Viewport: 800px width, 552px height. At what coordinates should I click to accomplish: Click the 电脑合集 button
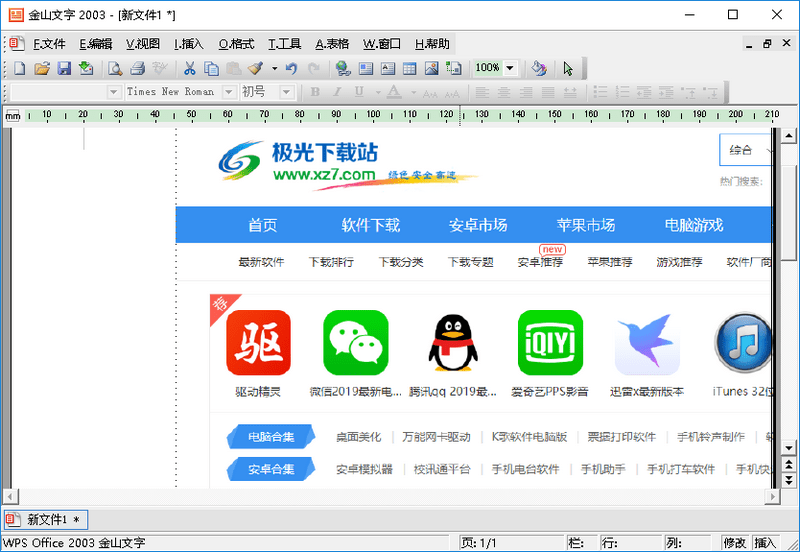click(271, 437)
